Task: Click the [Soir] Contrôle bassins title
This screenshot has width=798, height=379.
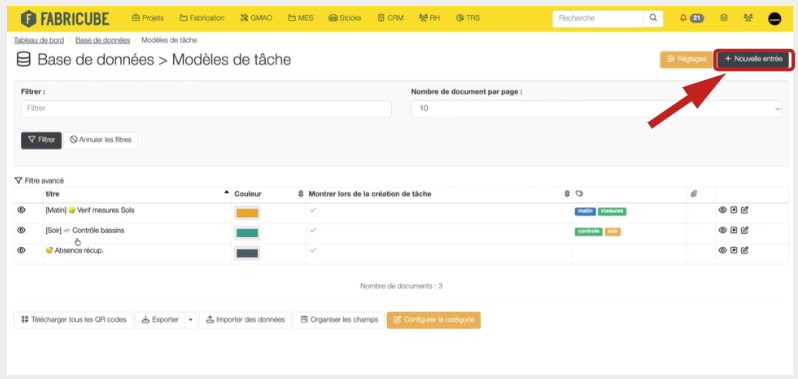Action: click(84, 230)
